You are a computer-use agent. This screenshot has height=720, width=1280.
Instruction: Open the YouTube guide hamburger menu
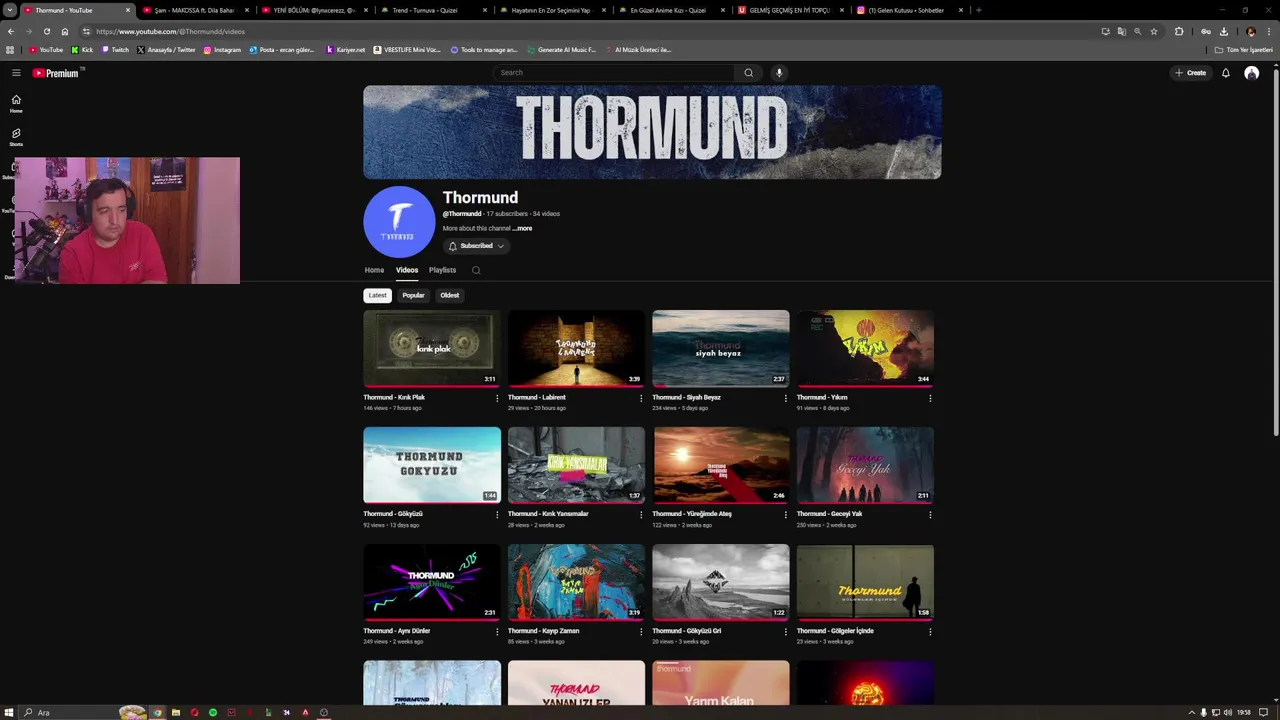[x=16, y=73]
